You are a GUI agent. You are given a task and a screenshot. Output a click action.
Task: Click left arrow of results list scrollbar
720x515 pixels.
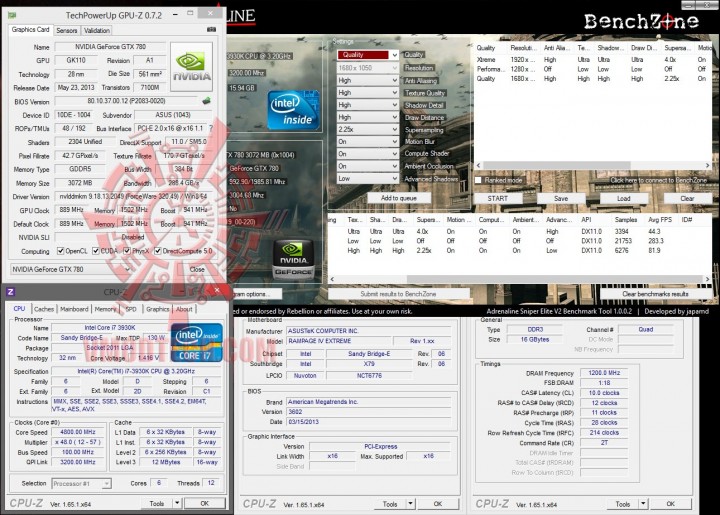332,279
